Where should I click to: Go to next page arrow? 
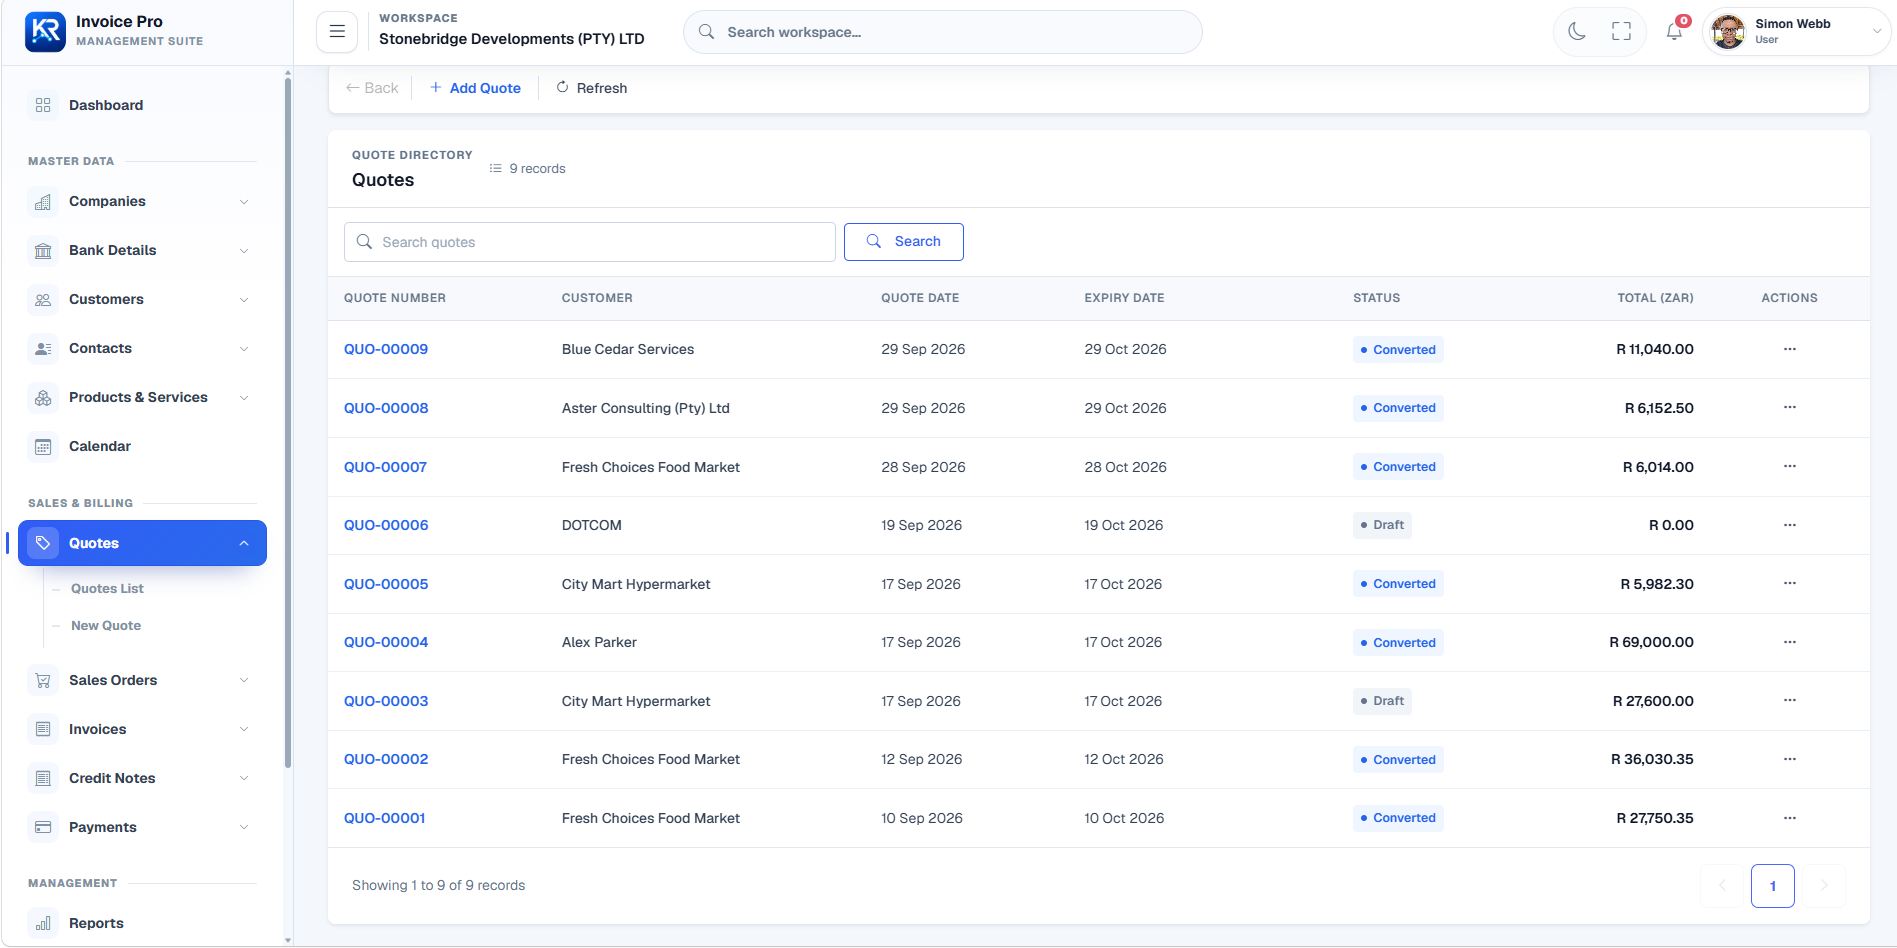pos(1823,886)
